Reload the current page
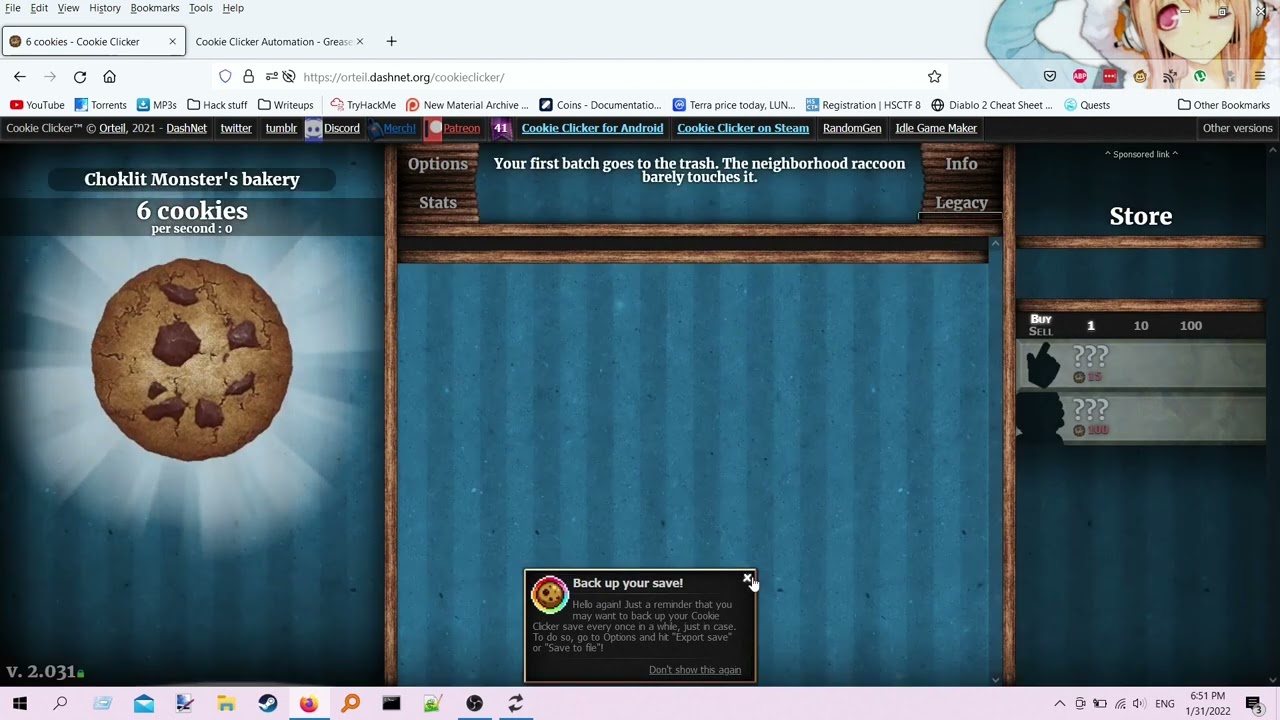The height and width of the screenshot is (720, 1280). coord(80,77)
